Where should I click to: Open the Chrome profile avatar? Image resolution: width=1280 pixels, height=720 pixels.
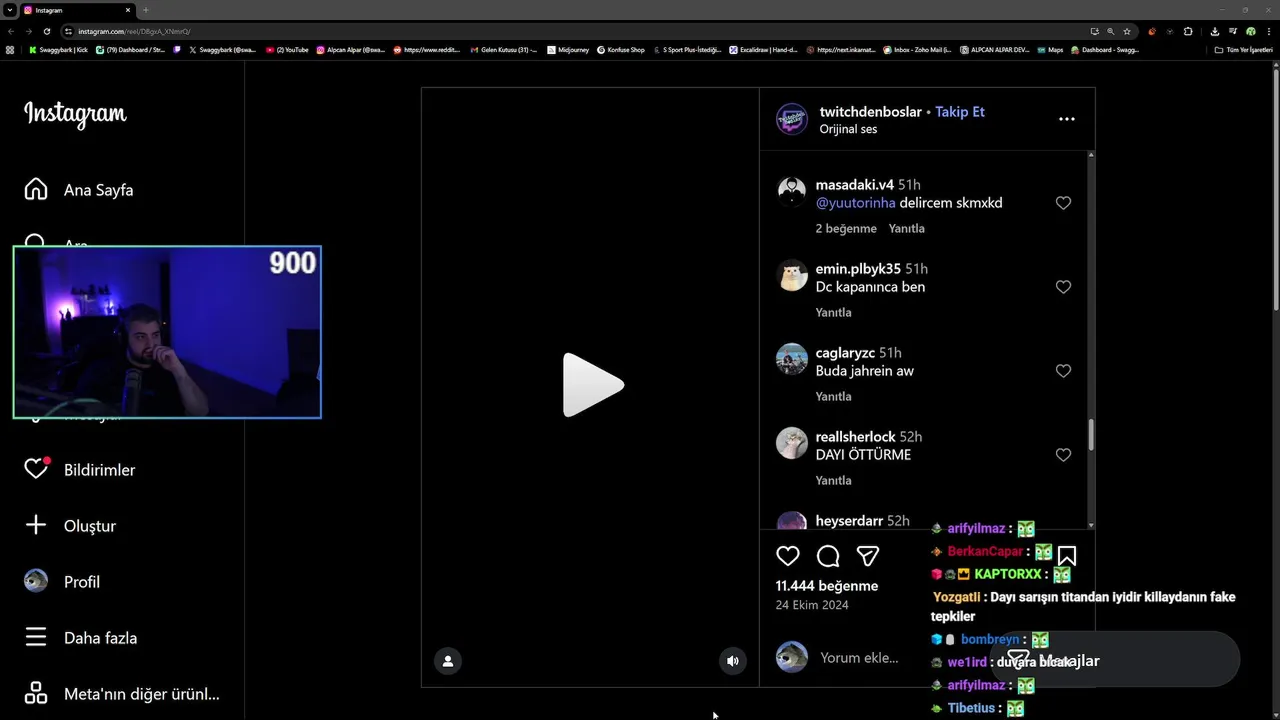[x=1251, y=31]
